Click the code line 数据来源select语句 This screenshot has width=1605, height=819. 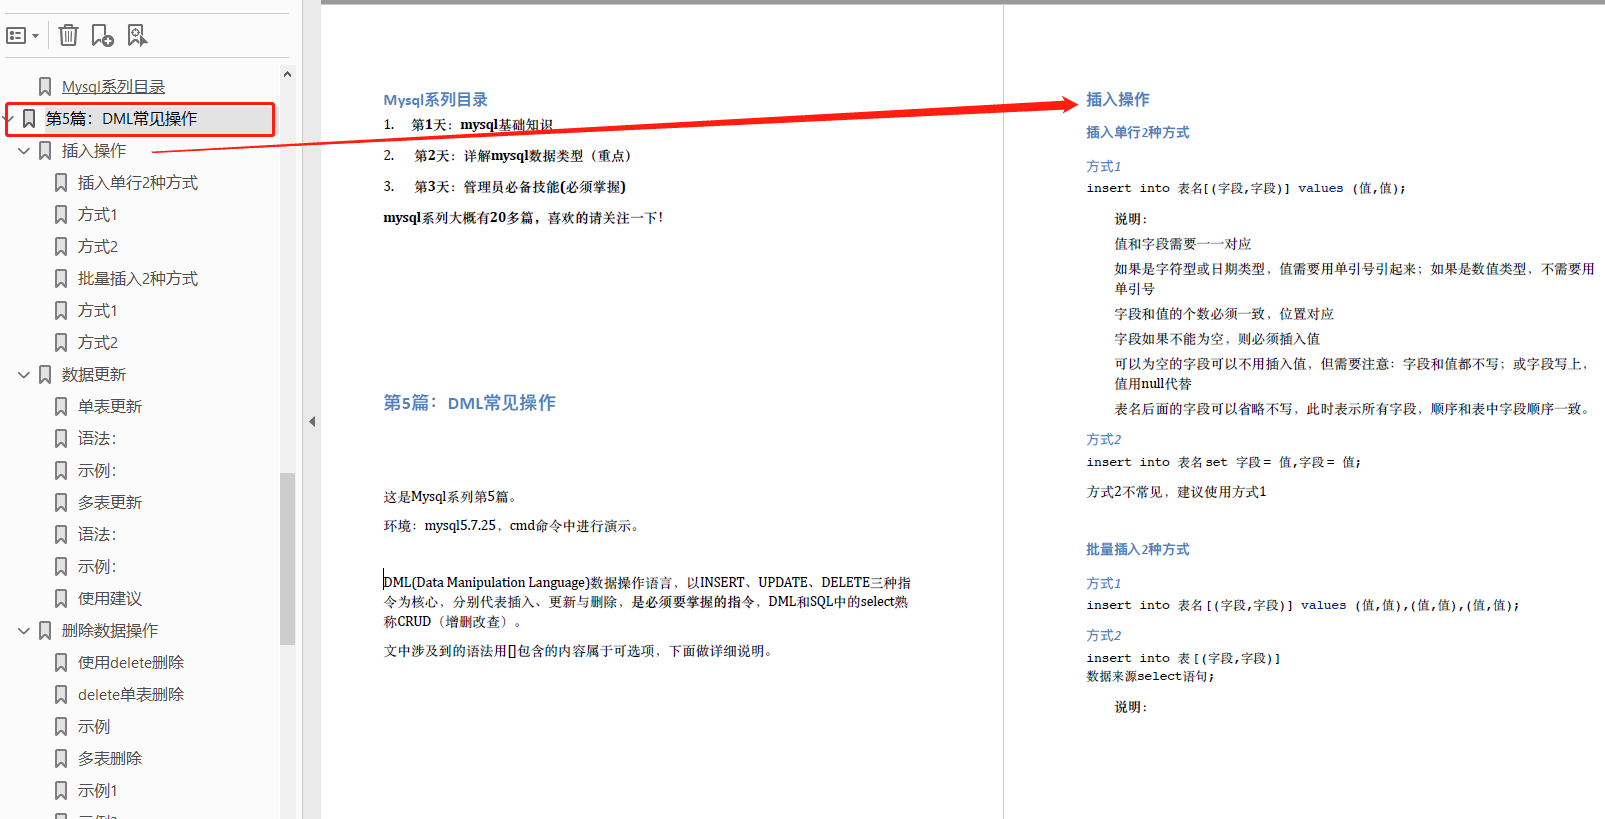click(x=1151, y=677)
